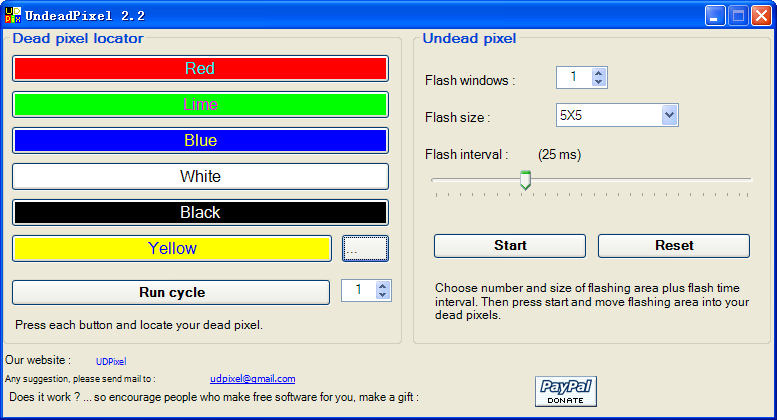Expand the Flash size dropdown
Screen dimensions: 777x420
pyautogui.click(x=669, y=116)
